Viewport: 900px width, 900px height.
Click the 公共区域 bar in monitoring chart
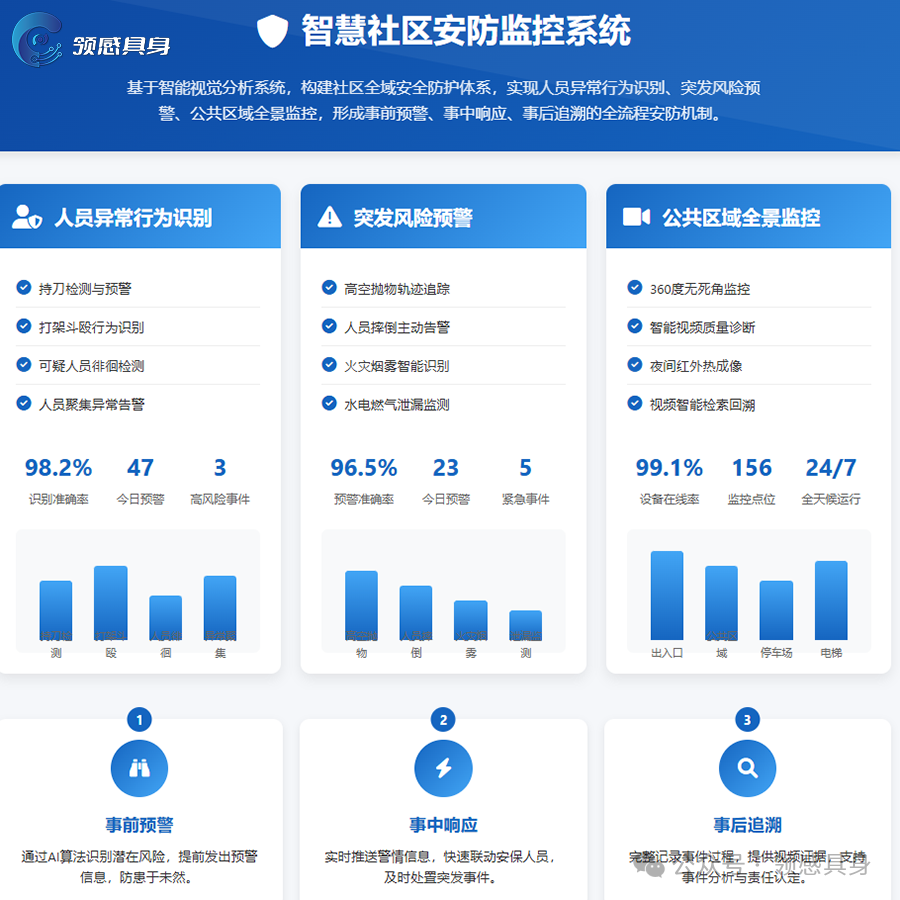[x=721, y=603]
